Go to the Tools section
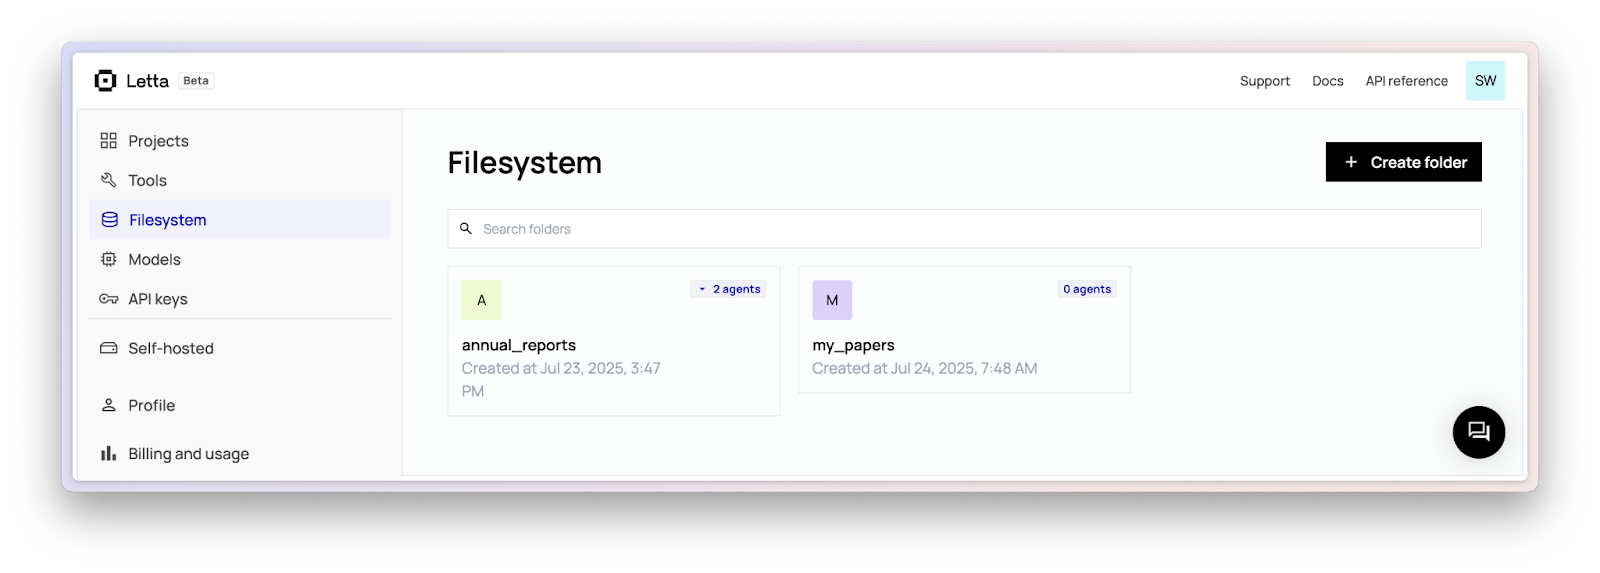1600x573 pixels. 240,180
